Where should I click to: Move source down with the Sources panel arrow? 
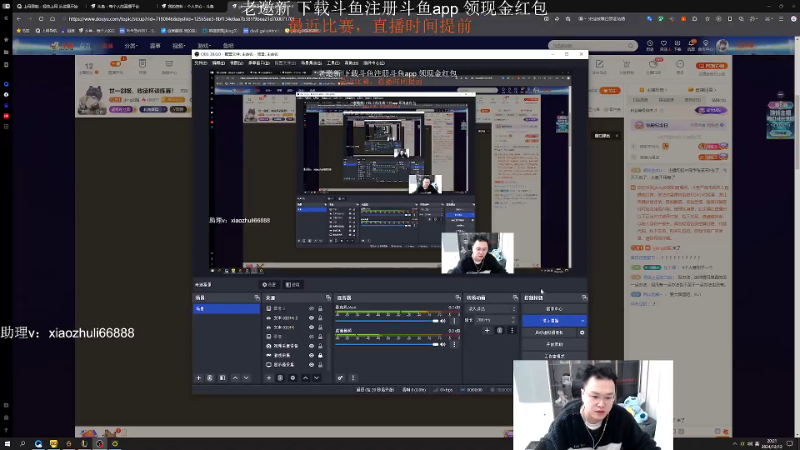(x=317, y=378)
